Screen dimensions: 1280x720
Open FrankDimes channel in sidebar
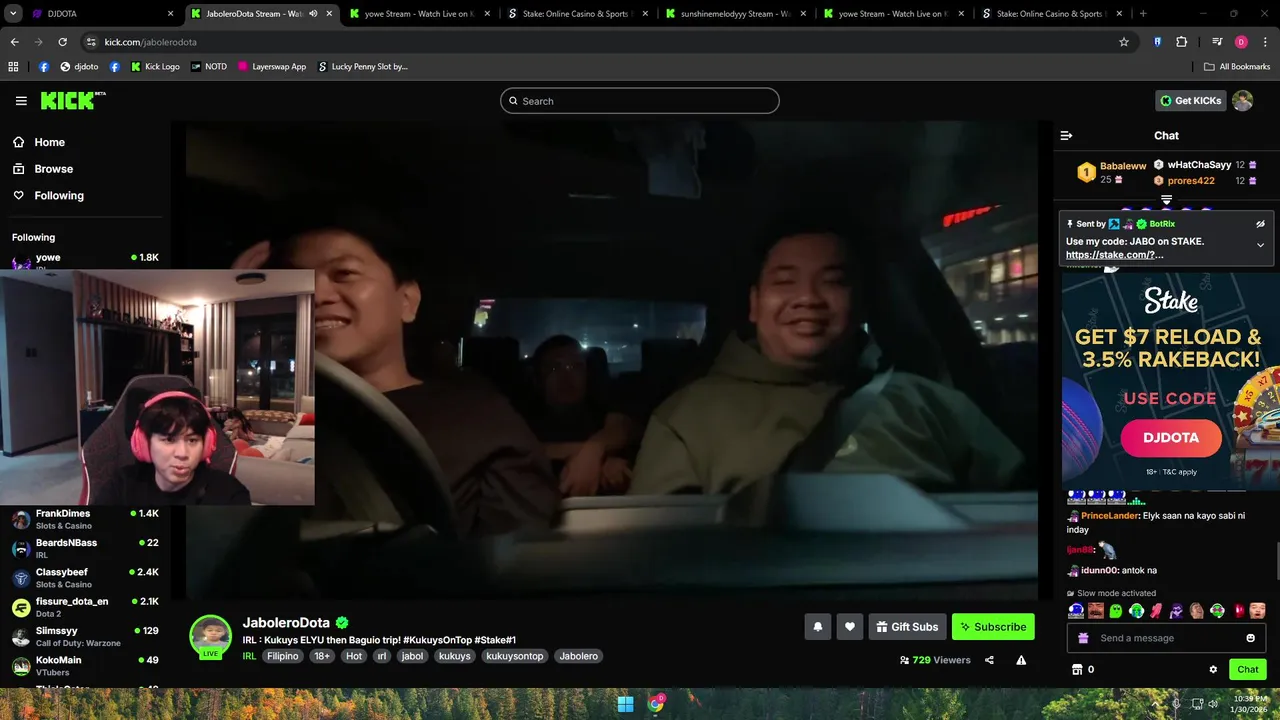pyautogui.click(x=85, y=519)
